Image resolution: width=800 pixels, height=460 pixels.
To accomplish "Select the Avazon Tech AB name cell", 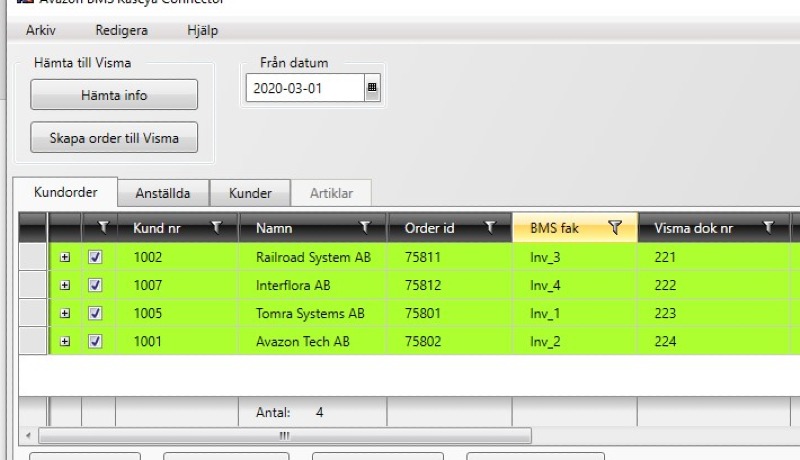I will click(x=313, y=341).
